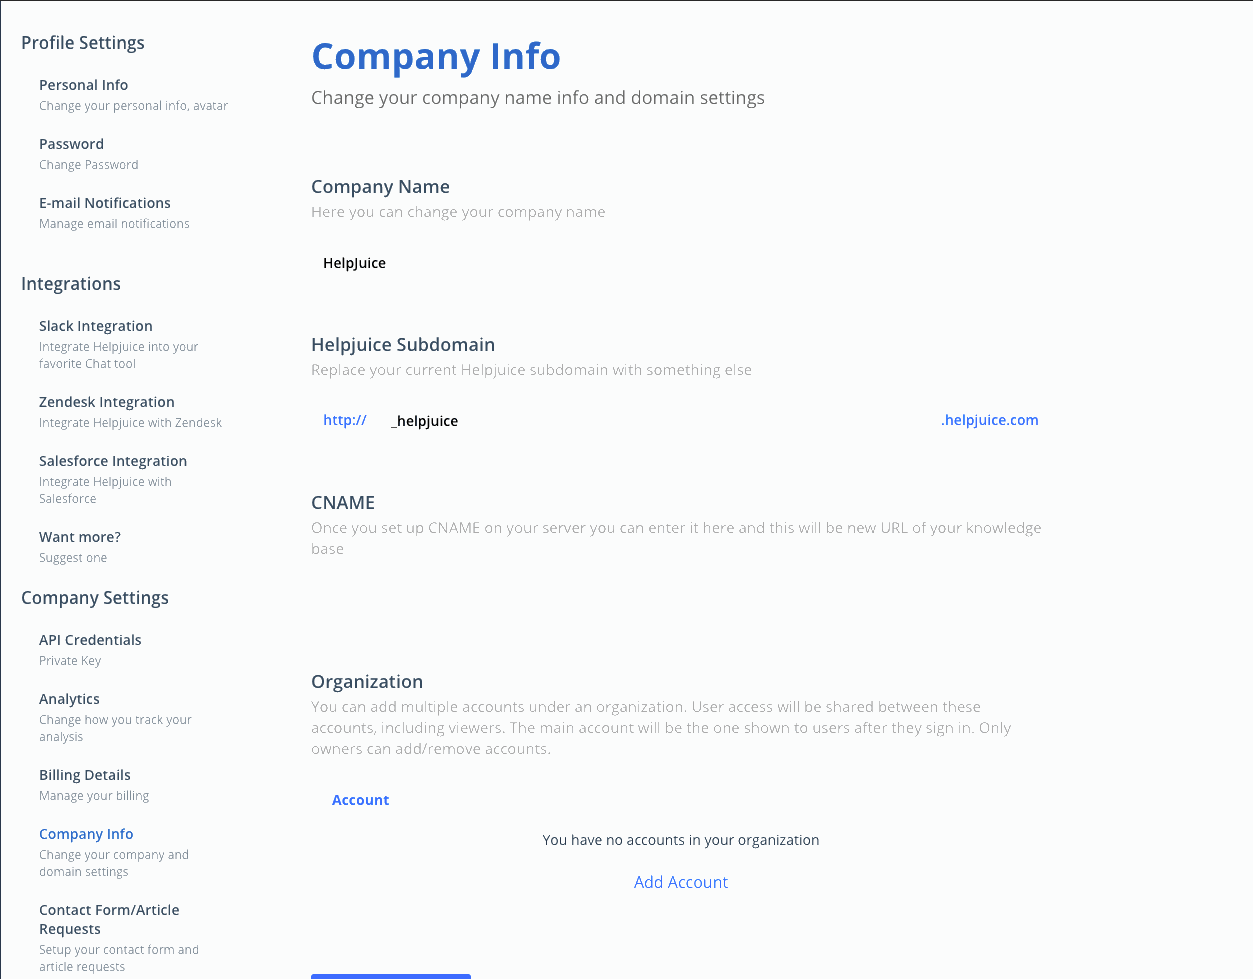
Task: Open Billing Details to manage billing
Action: tap(84, 774)
